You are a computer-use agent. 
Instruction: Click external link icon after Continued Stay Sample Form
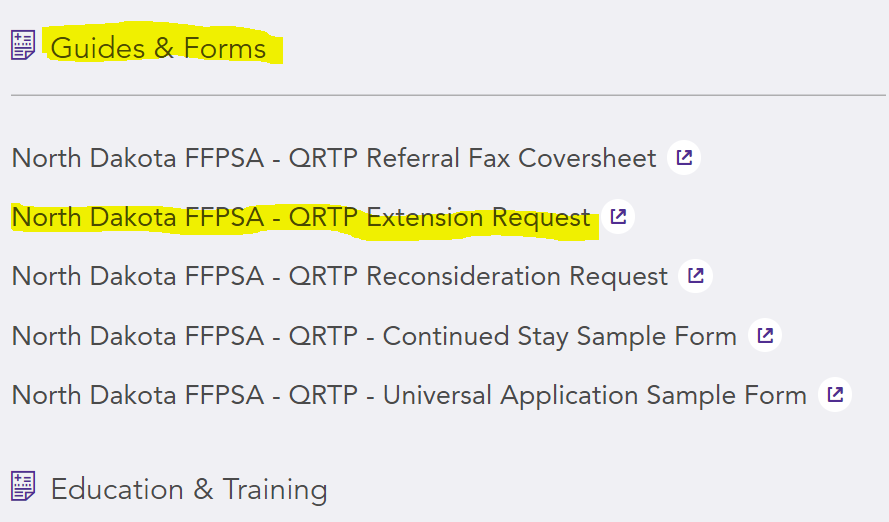tap(765, 336)
